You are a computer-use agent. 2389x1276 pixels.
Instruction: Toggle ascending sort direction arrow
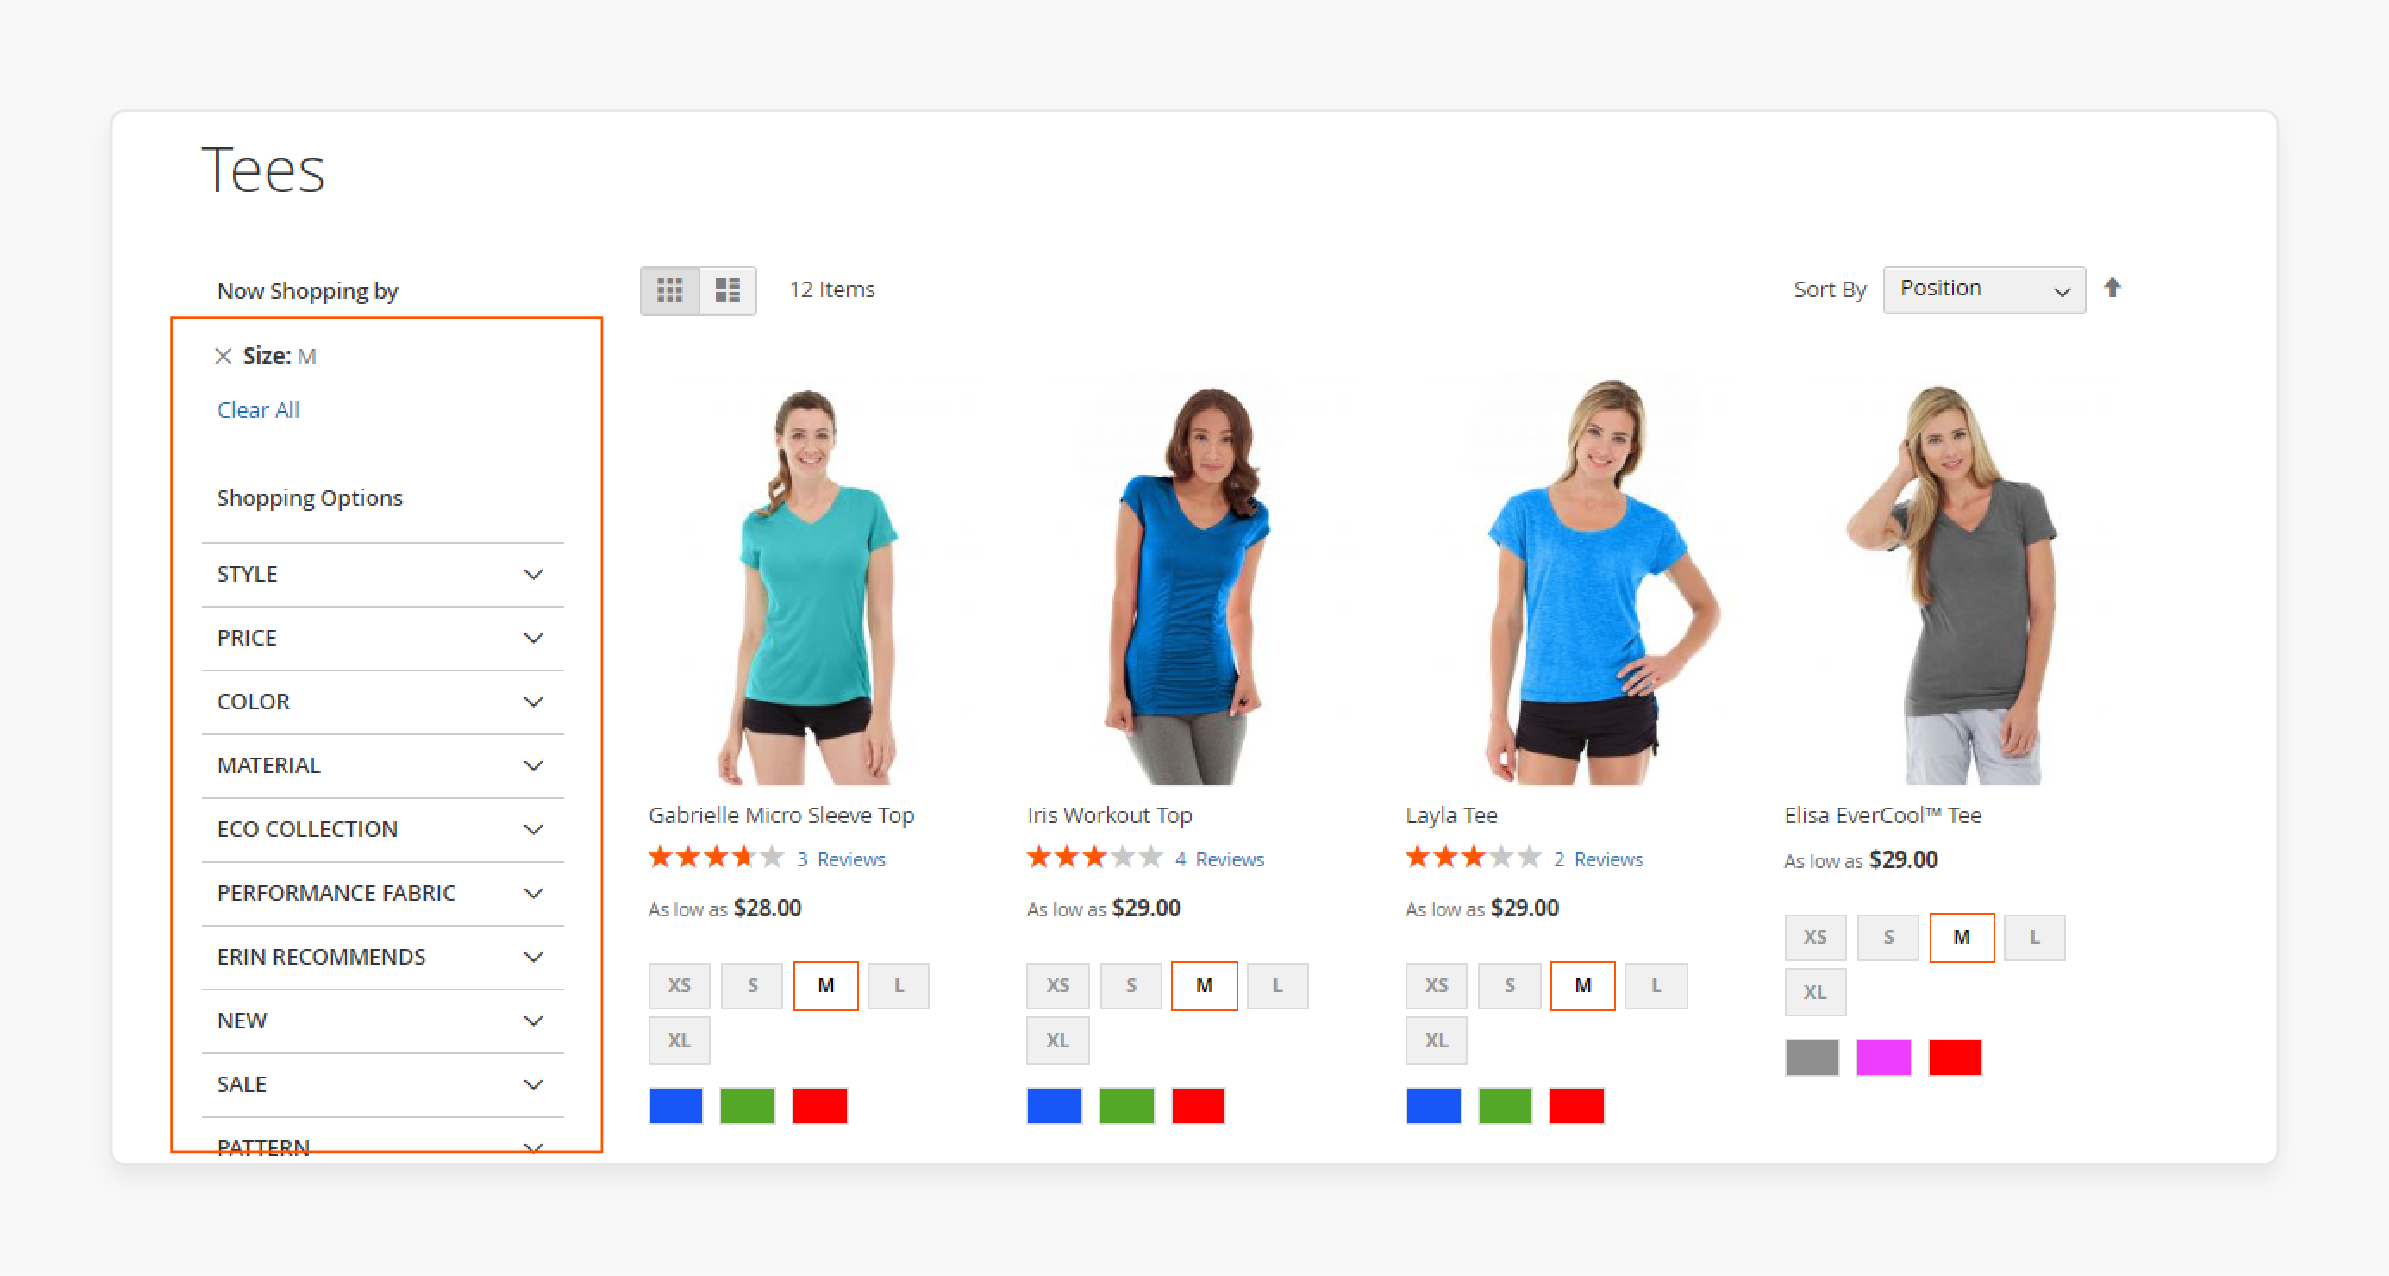[2112, 288]
